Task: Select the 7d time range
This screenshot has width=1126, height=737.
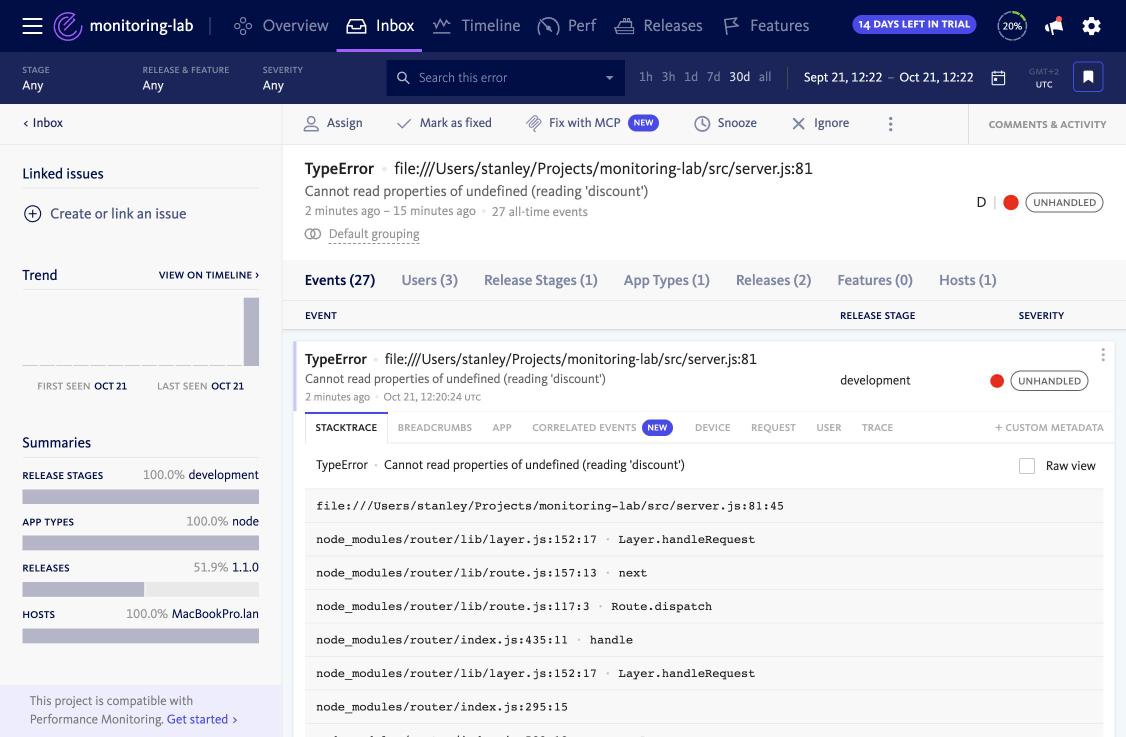Action: 713,77
